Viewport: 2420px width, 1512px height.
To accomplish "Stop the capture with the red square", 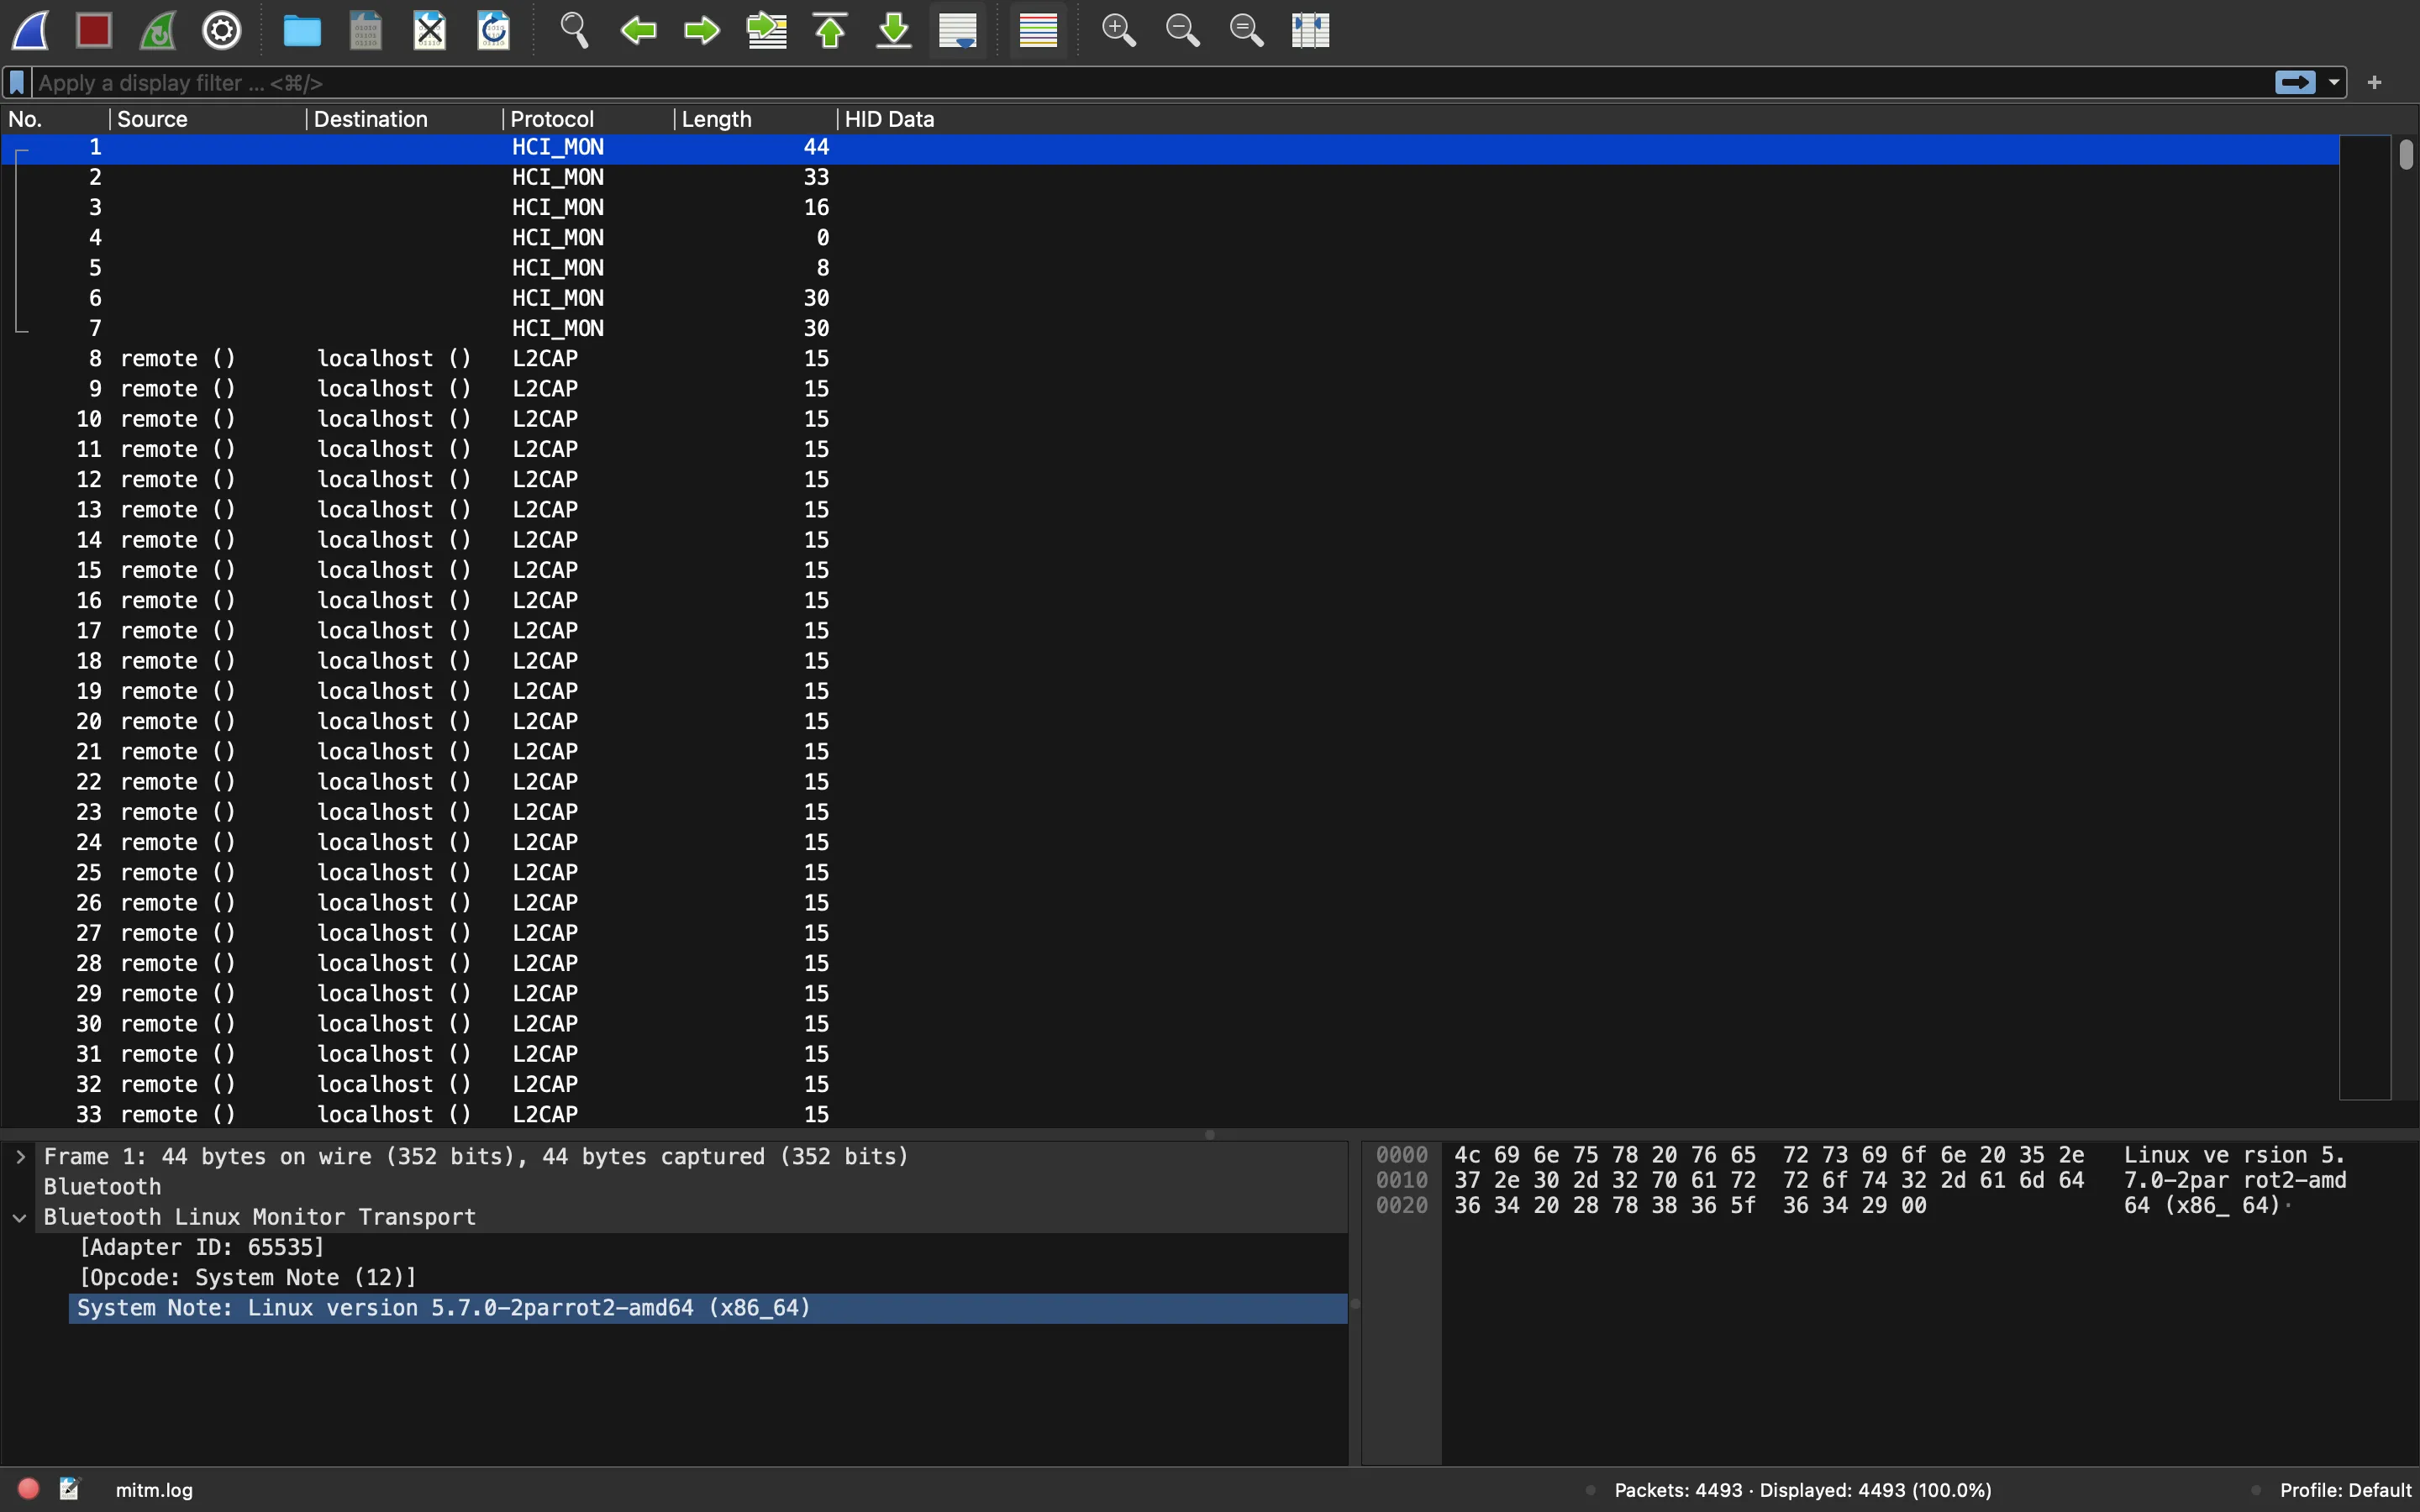I will (94, 30).
